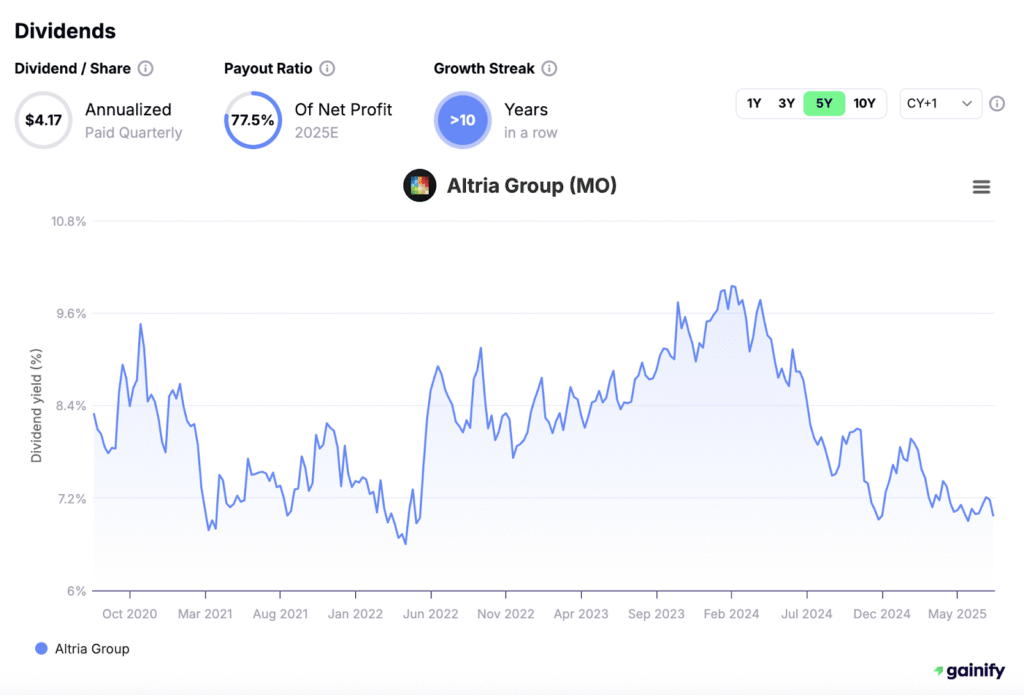Click the Aug 2021 axis label
The height and width of the screenshot is (695, 1024).
(x=280, y=614)
